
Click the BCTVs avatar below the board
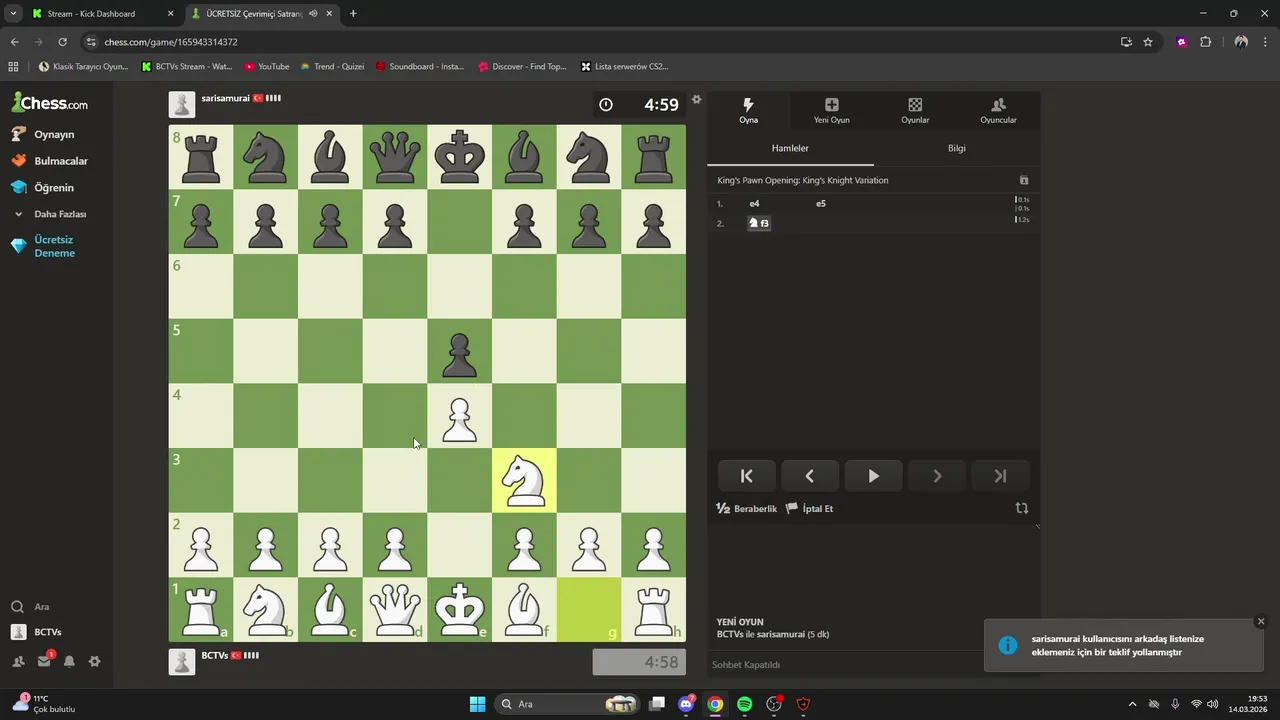[182, 662]
